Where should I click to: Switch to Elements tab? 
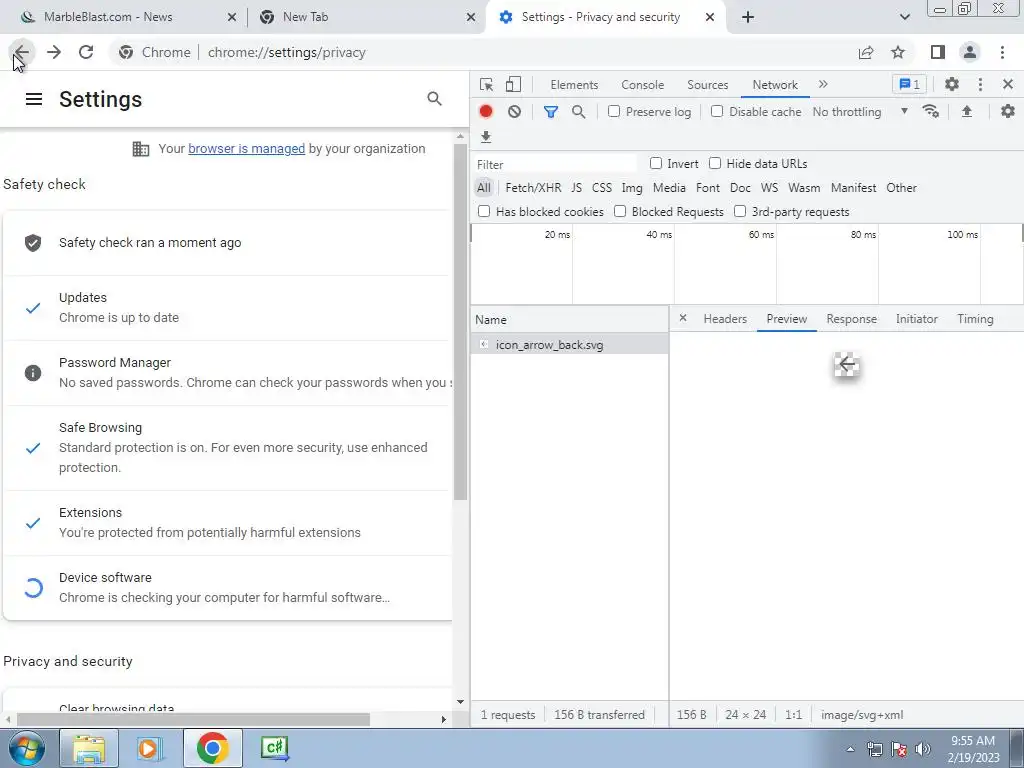click(574, 85)
